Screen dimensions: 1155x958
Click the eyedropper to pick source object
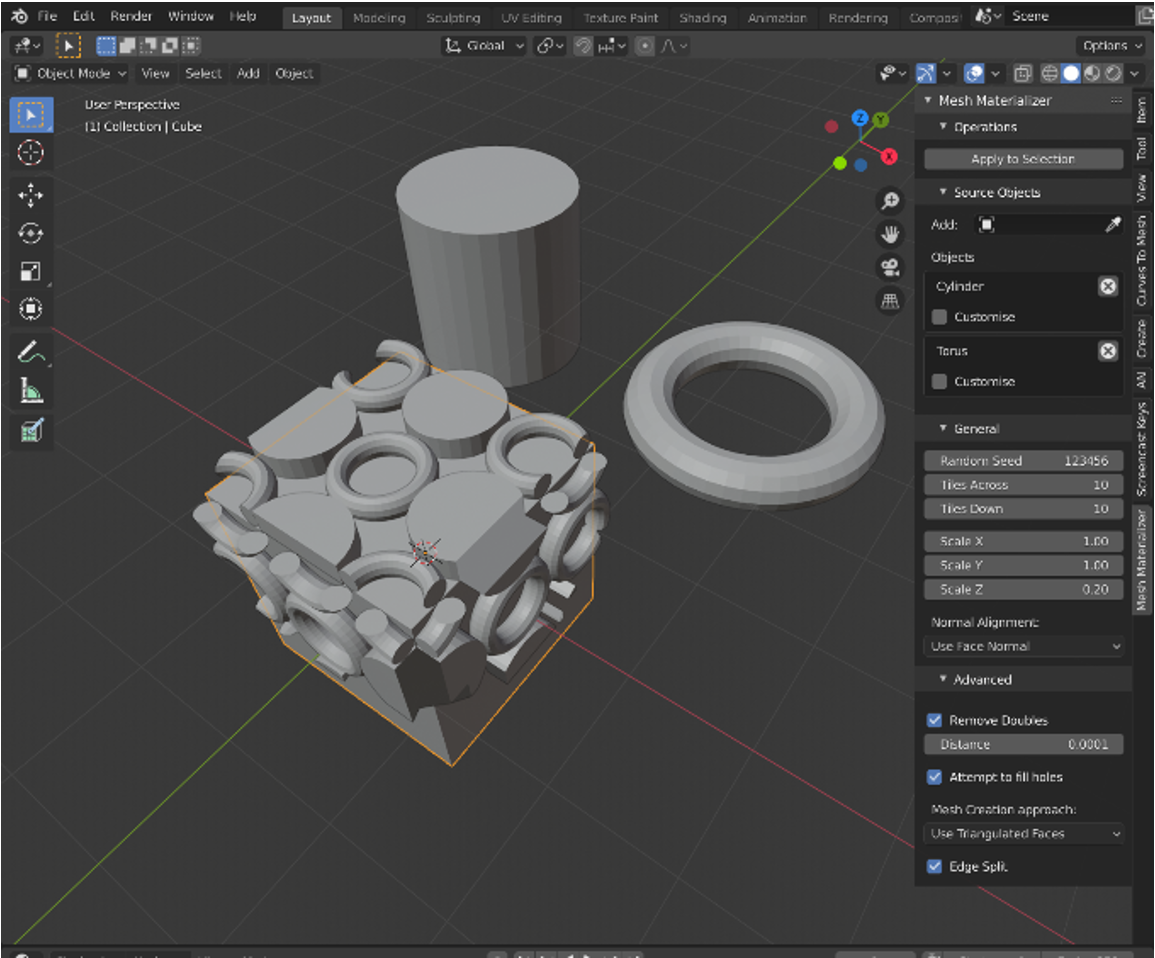click(x=1112, y=225)
